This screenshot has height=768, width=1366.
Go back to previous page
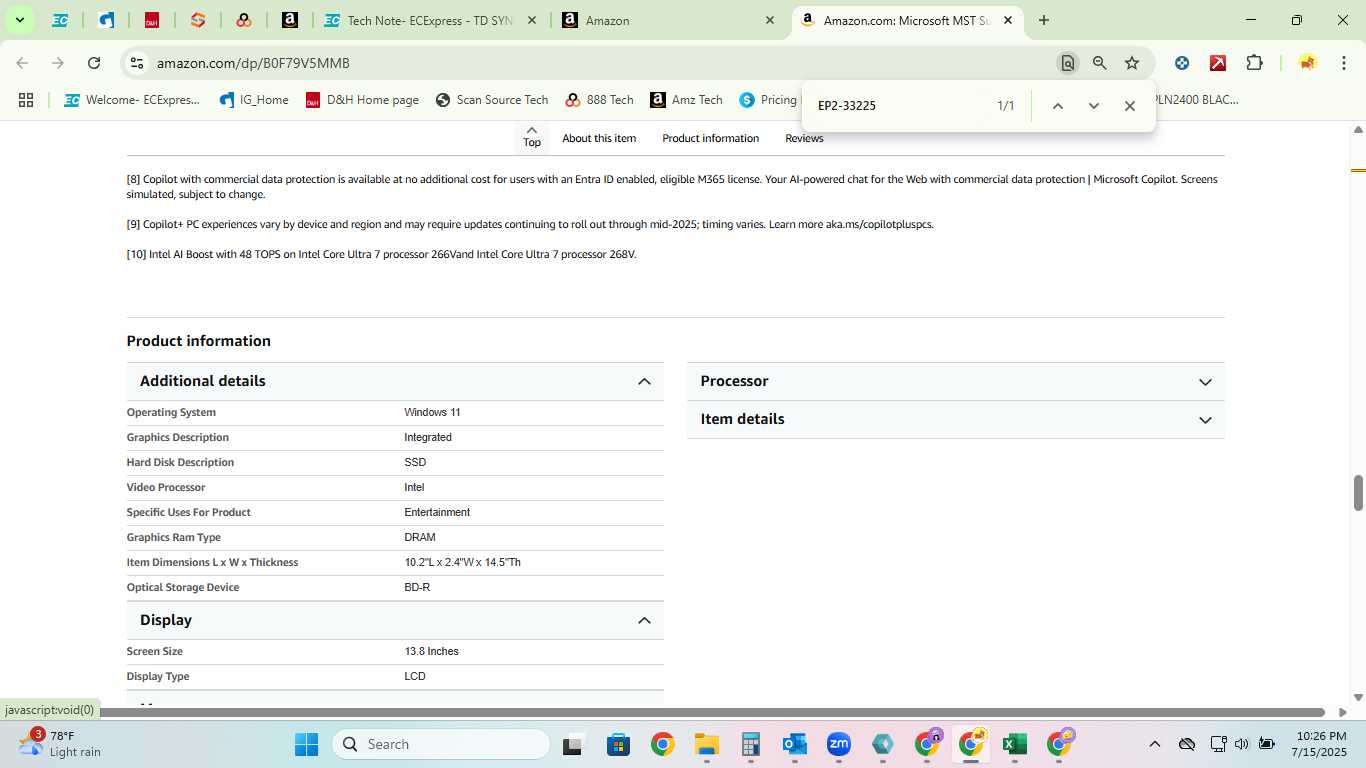[22, 63]
